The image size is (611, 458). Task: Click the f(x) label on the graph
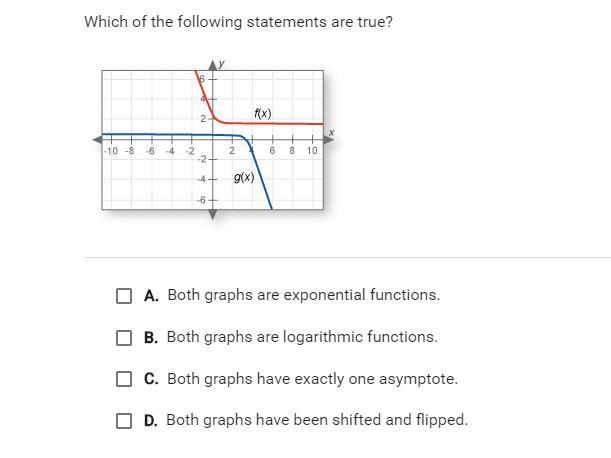[x=263, y=113]
